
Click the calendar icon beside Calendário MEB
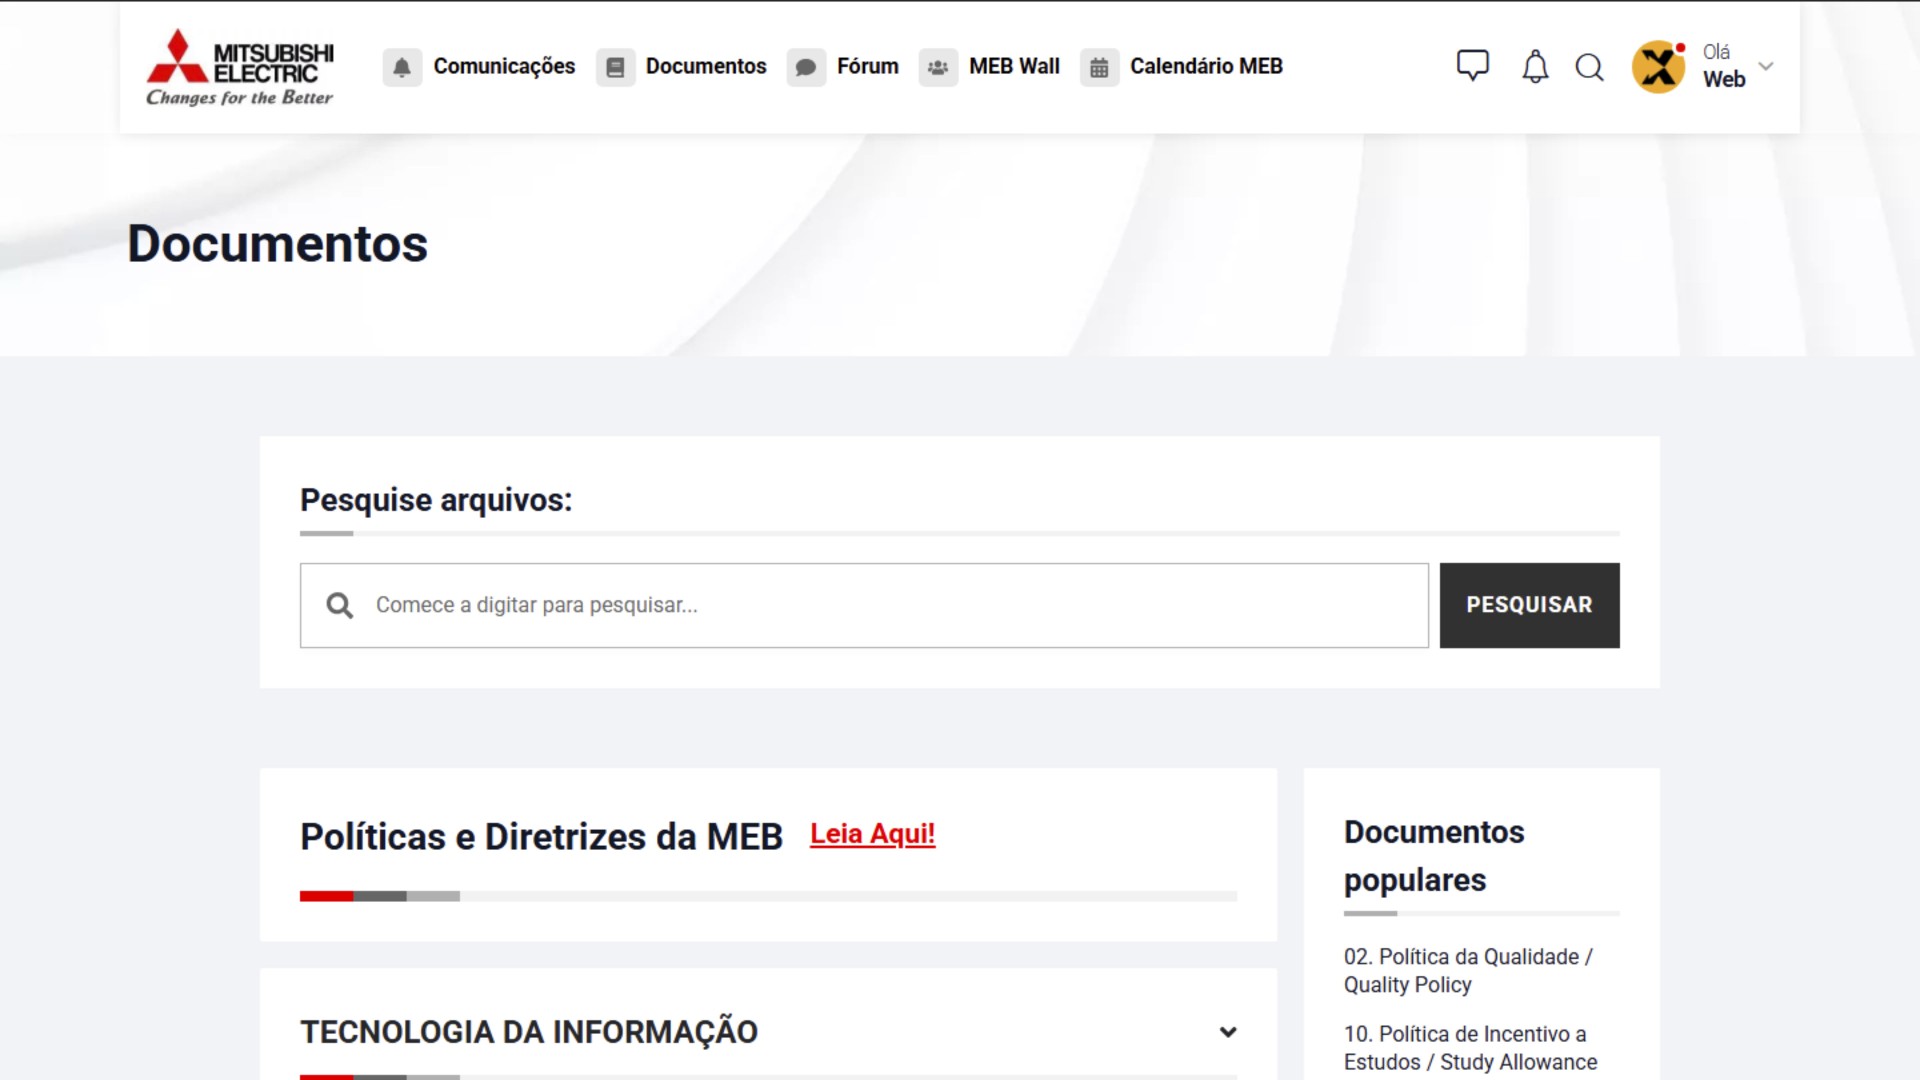point(1099,67)
